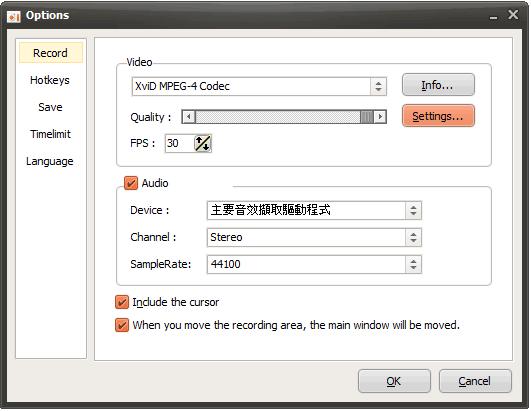Switch to the Hotkeys tab
This screenshot has width=531, height=411.
tap(50, 81)
